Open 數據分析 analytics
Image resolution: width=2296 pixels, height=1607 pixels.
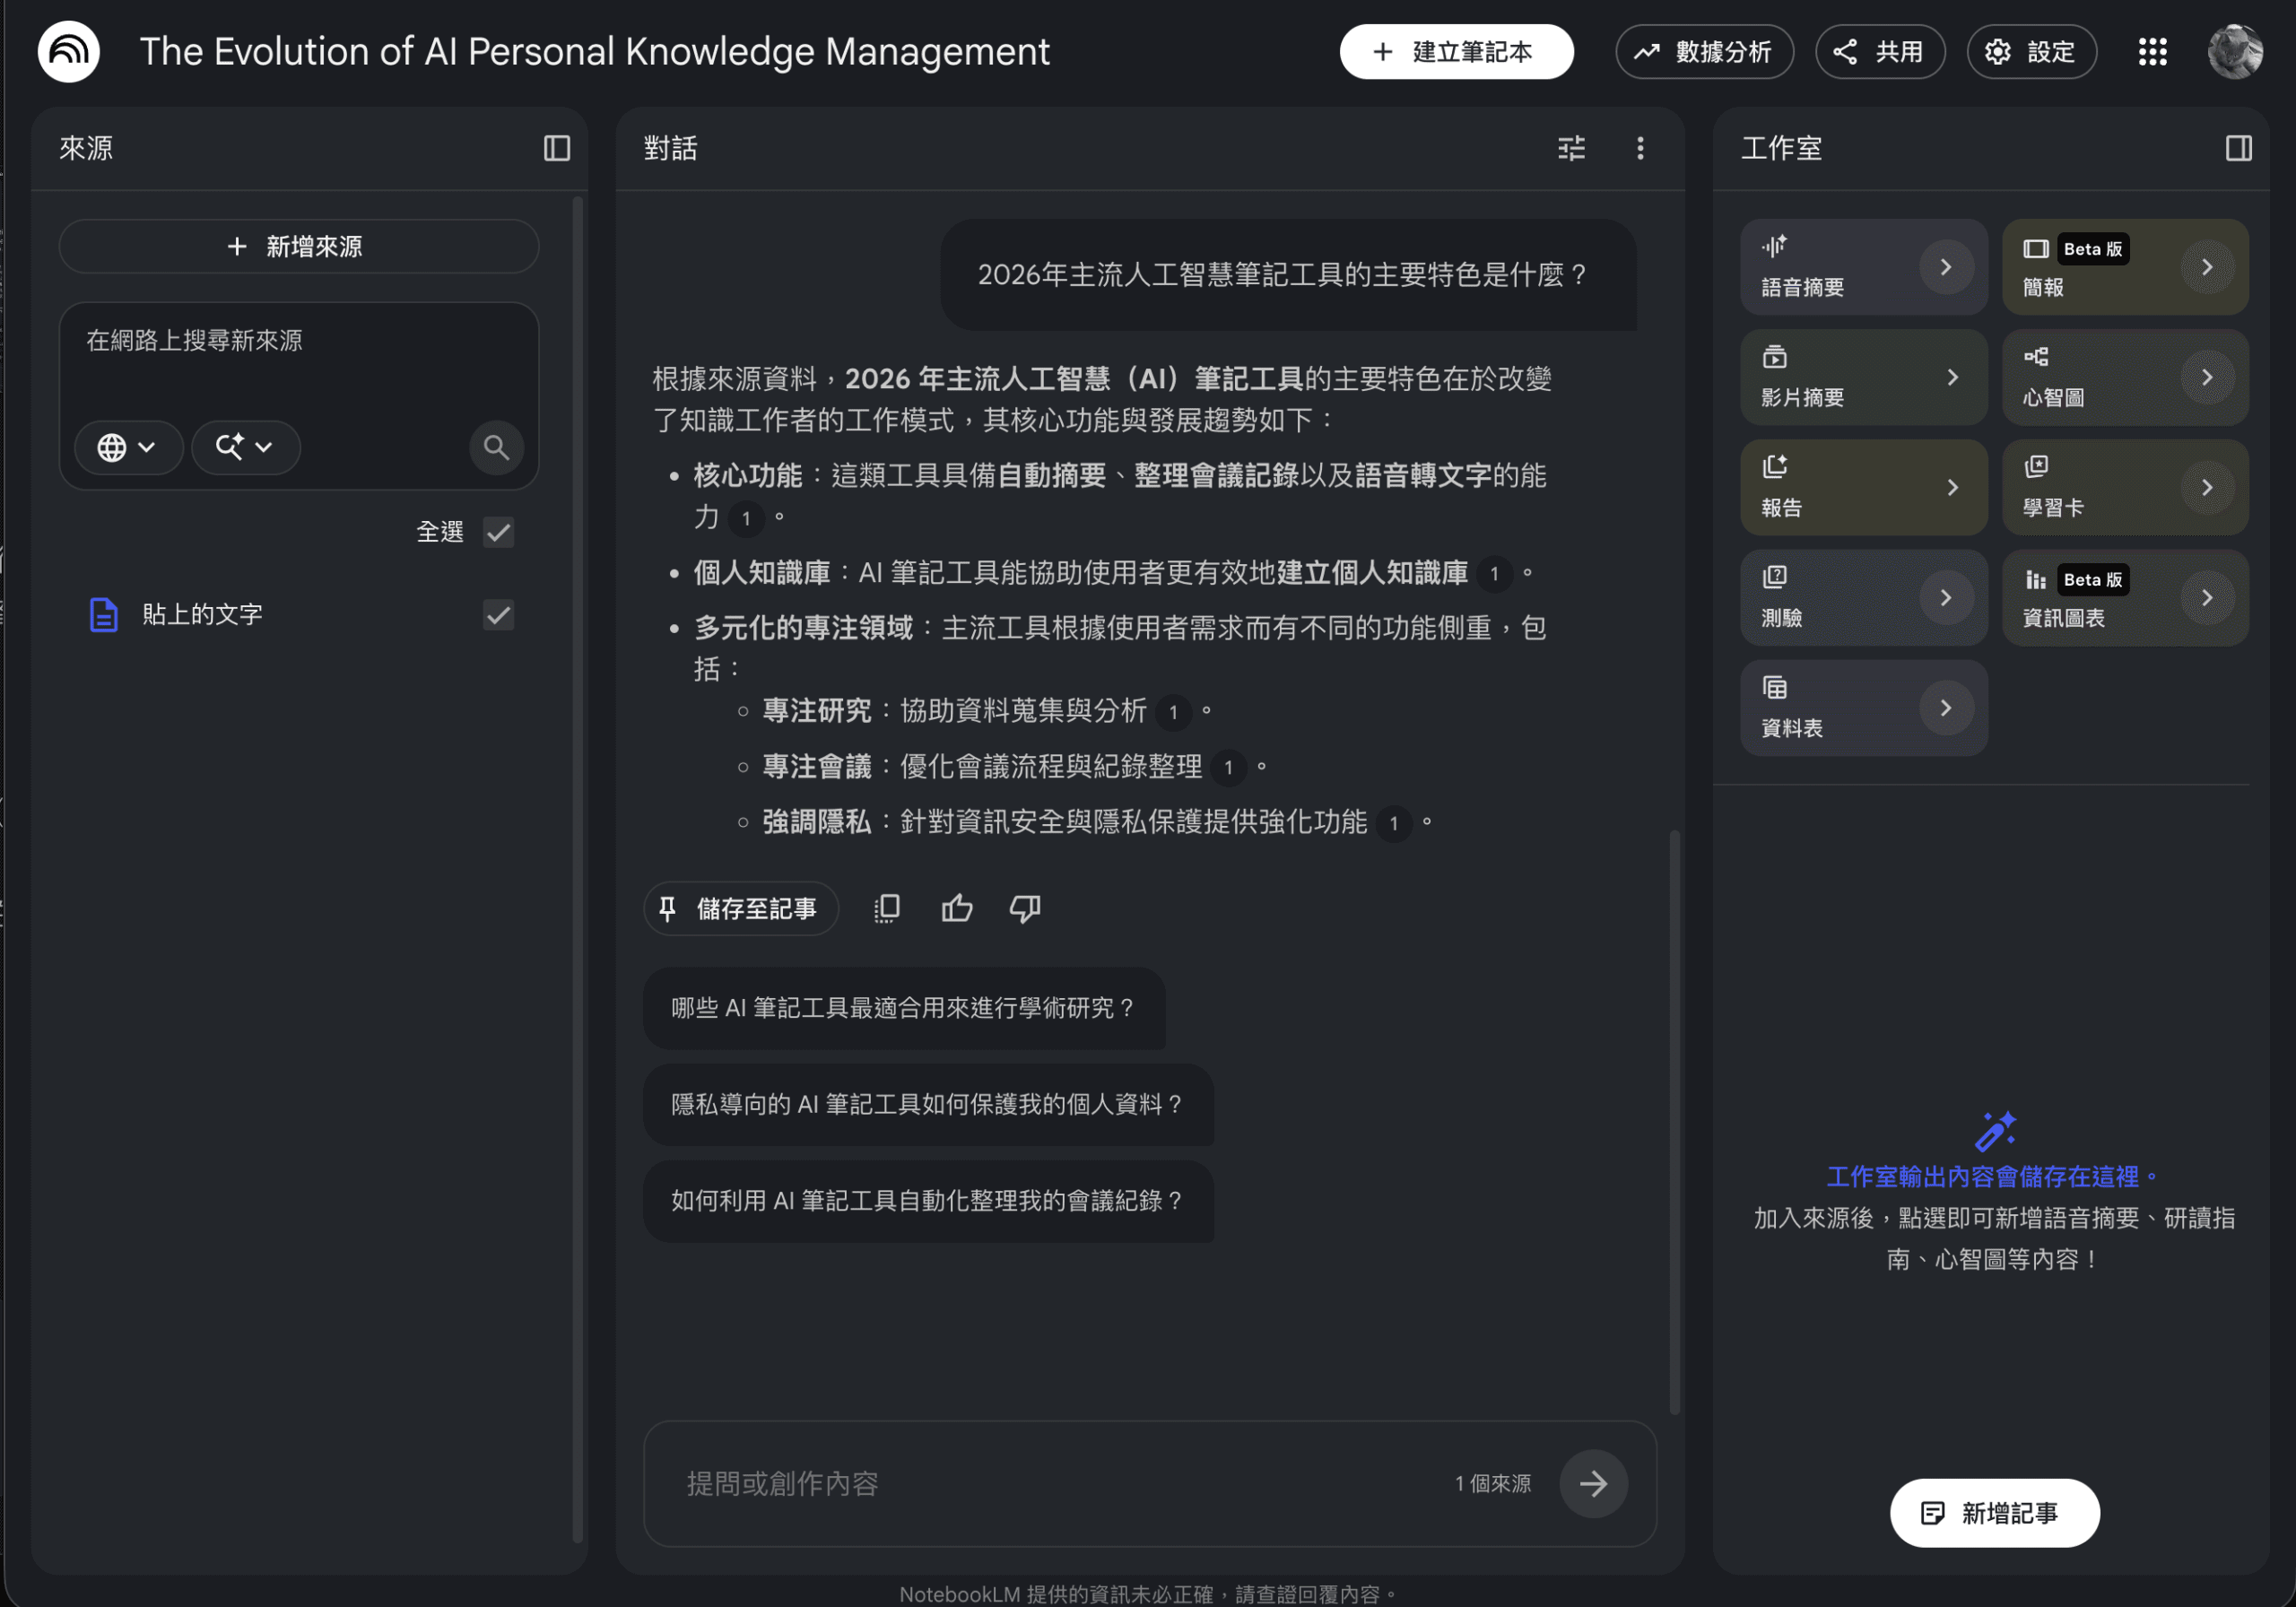(1703, 51)
